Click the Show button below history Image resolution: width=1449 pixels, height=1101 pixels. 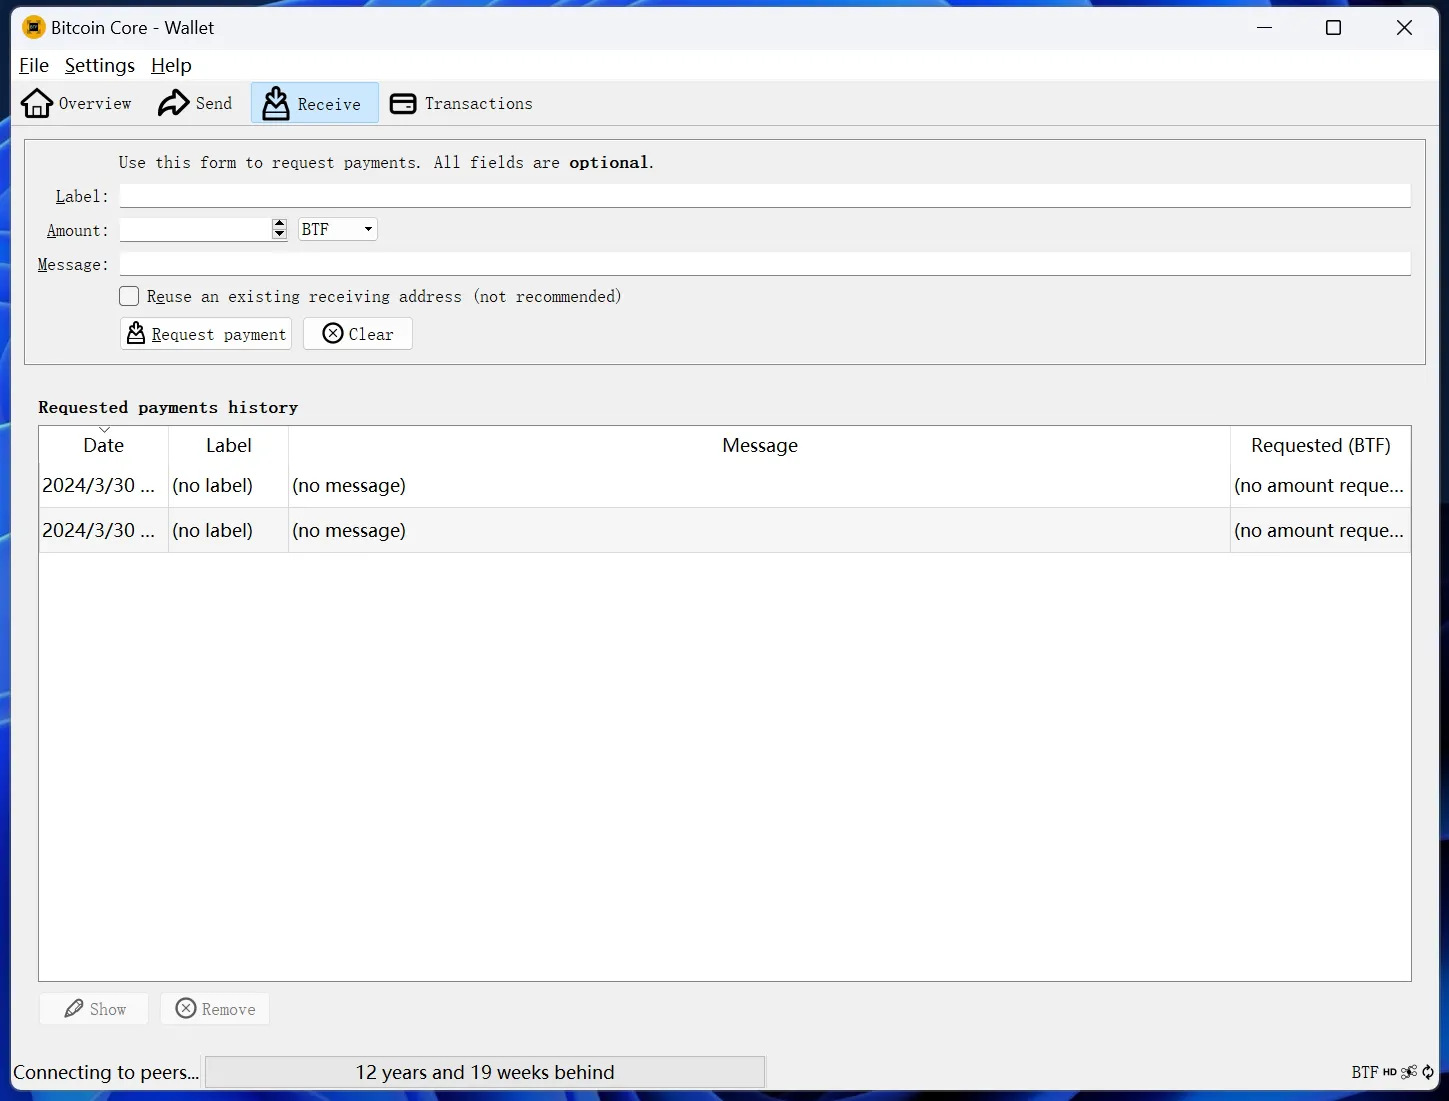(x=94, y=1009)
